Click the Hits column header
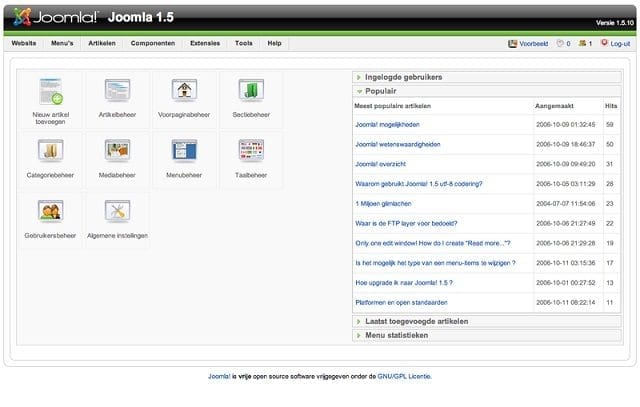The width and height of the screenshot is (640, 407). [611, 106]
